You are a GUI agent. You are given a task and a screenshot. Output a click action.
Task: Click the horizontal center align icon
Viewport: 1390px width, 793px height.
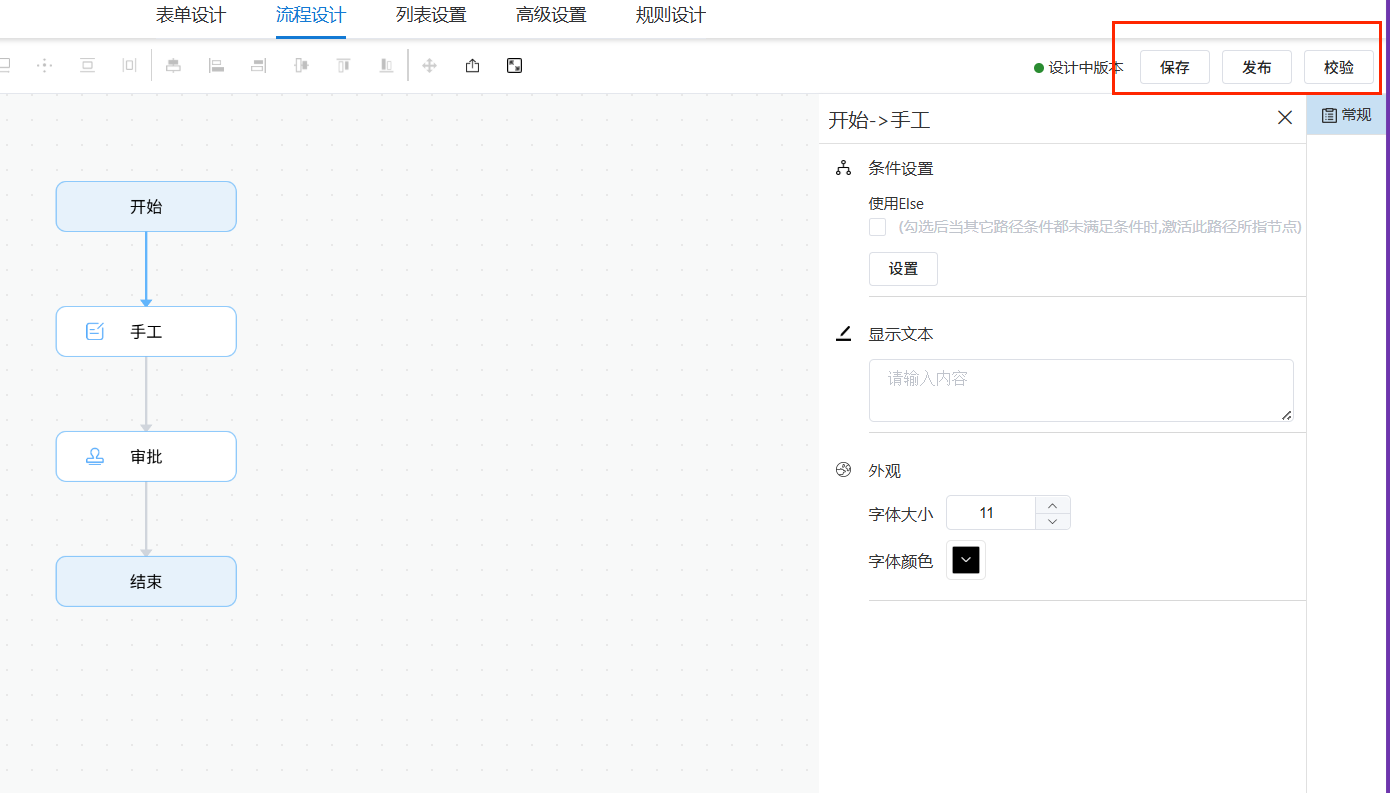[x=173, y=66]
